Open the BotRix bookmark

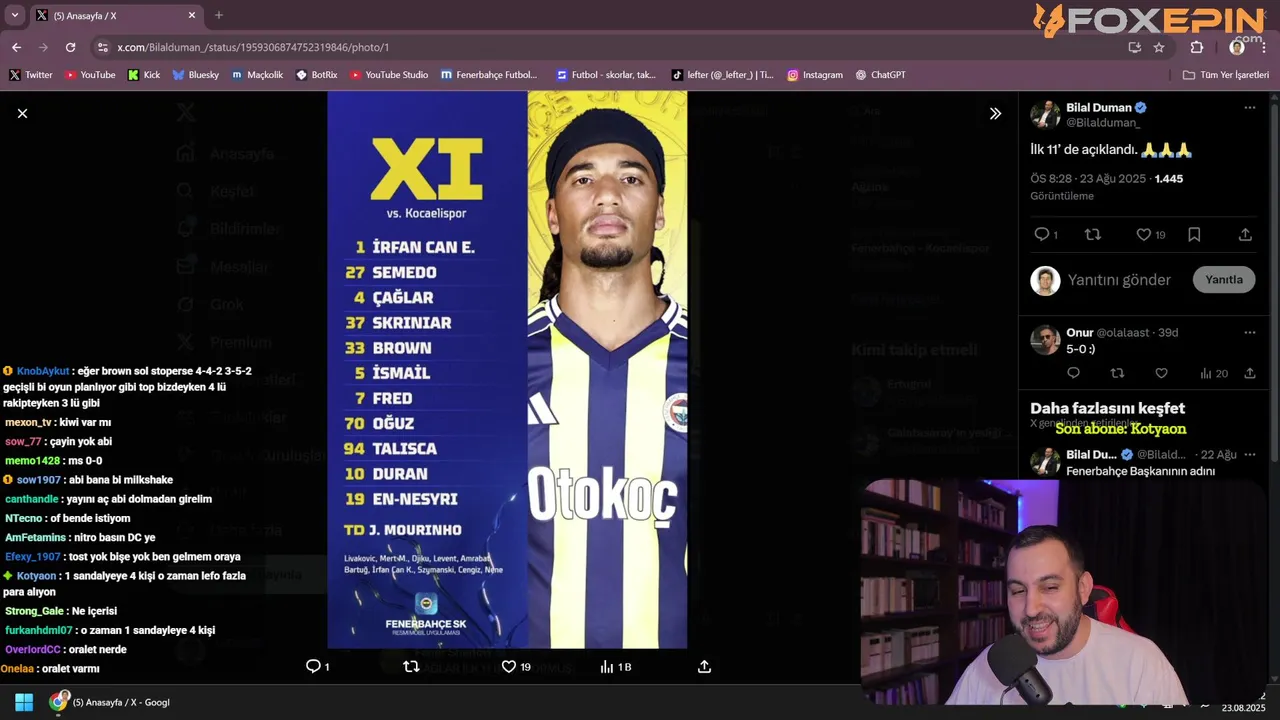[x=317, y=75]
